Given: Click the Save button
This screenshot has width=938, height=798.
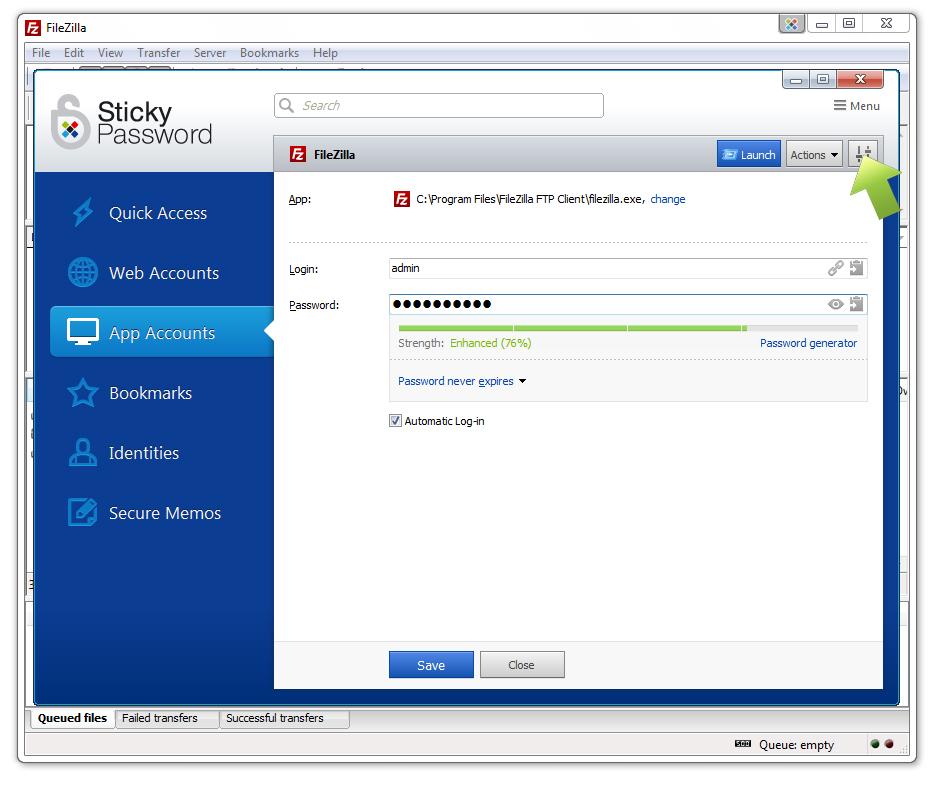Looking at the screenshot, I should (x=431, y=665).
